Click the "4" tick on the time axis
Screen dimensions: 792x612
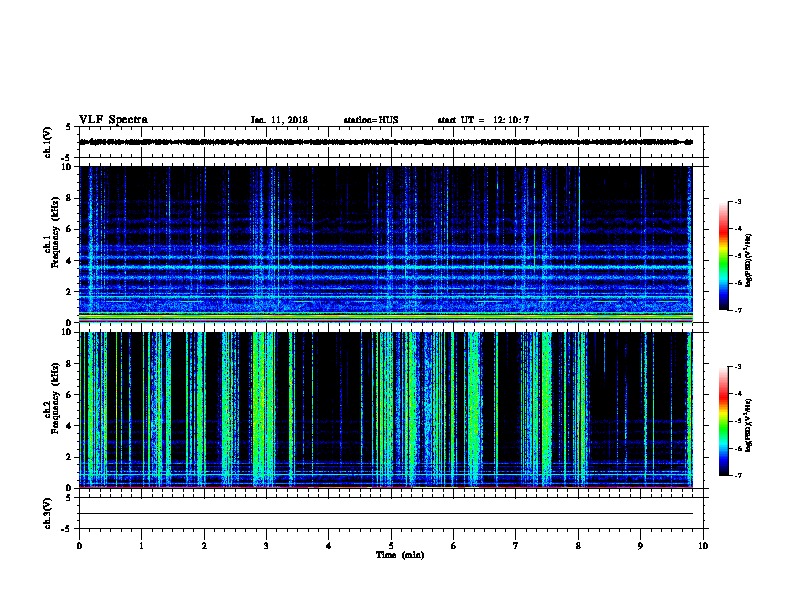(x=329, y=546)
